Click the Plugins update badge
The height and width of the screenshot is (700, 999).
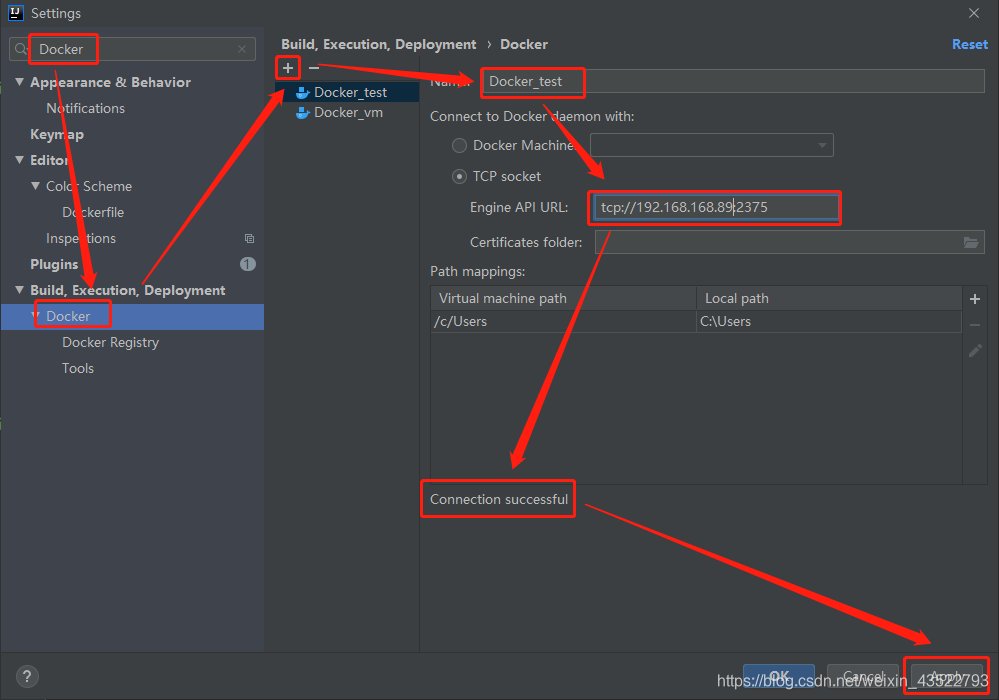tap(248, 264)
